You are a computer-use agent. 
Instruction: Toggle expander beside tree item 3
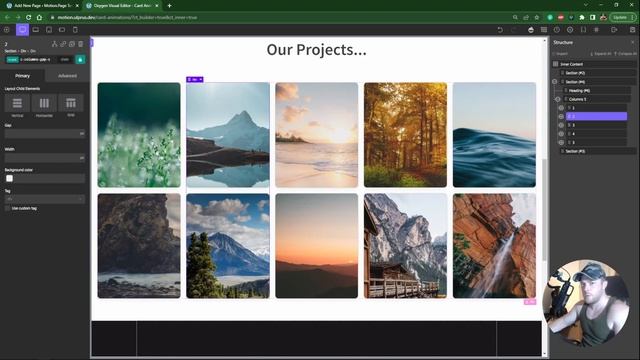pos(561,125)
